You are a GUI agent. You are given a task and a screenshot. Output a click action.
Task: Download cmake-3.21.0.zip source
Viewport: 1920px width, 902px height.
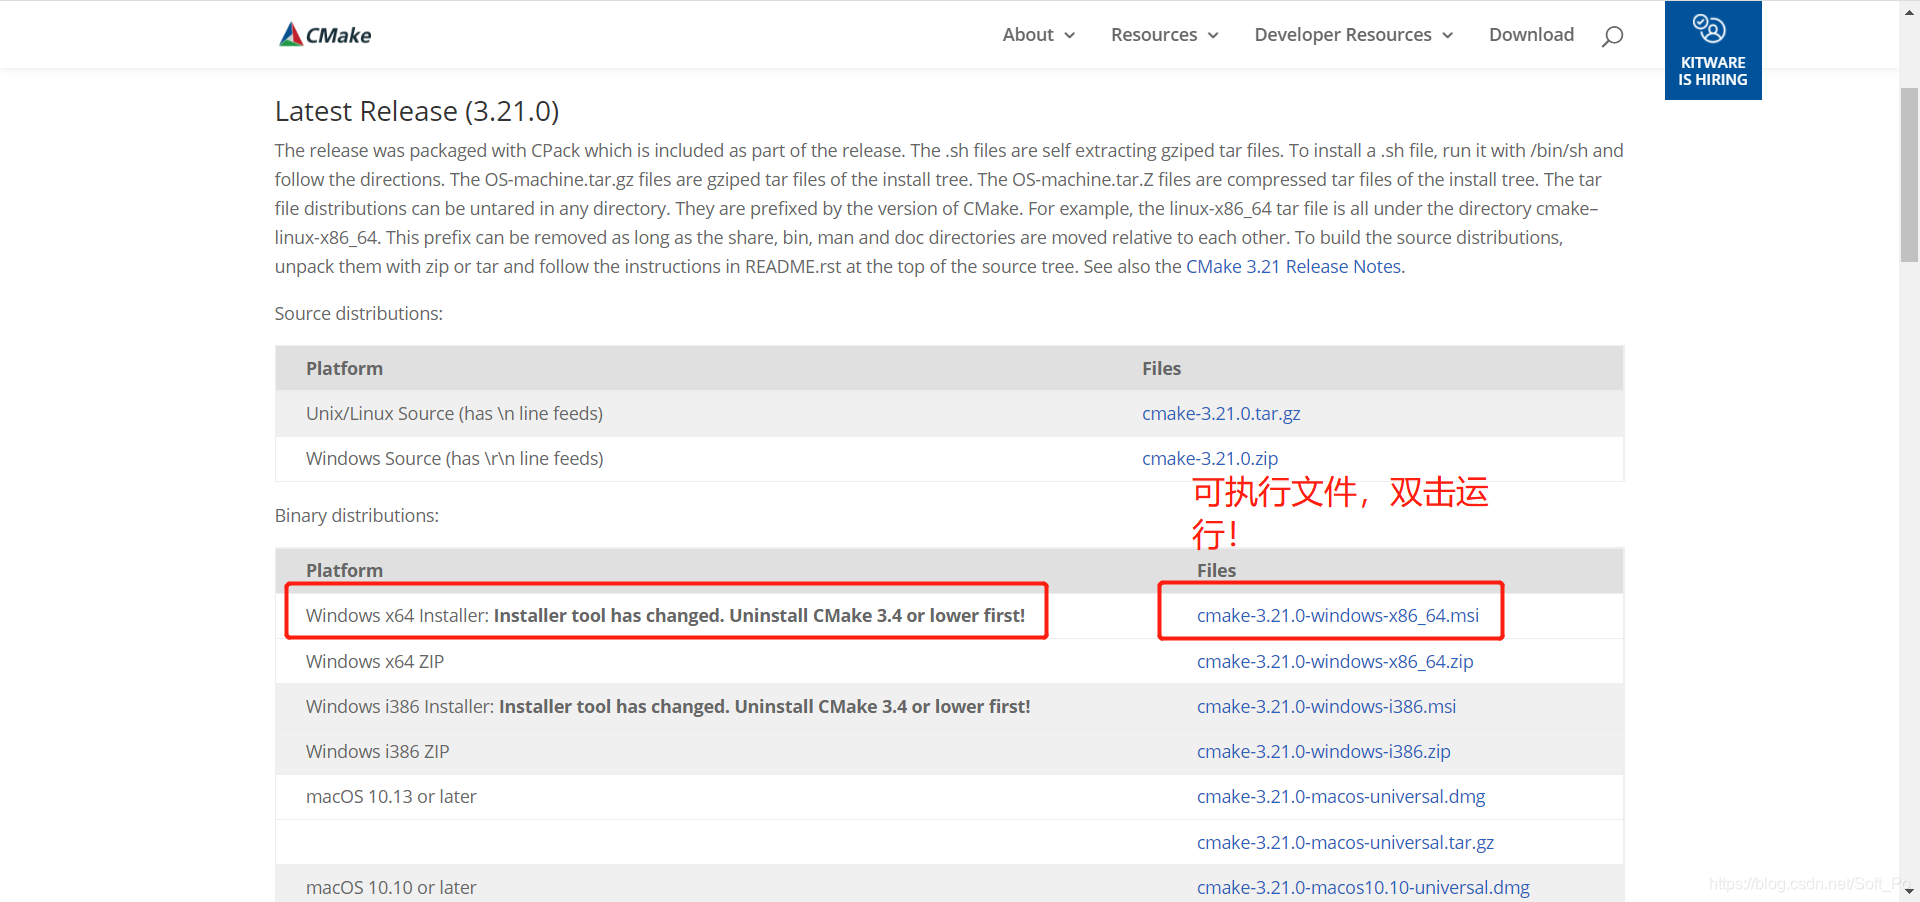point(1210,459)
